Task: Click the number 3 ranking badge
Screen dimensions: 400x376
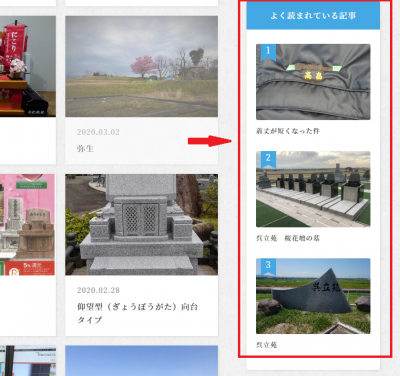Action: tap(268, 266)
